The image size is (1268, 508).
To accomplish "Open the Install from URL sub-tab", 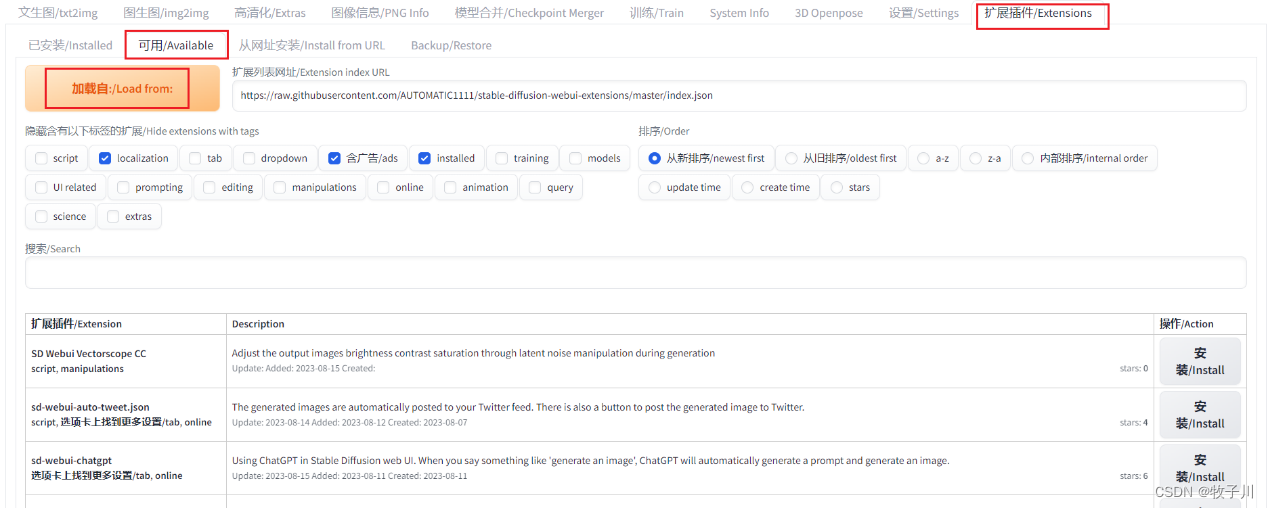I will click(311, 45).
